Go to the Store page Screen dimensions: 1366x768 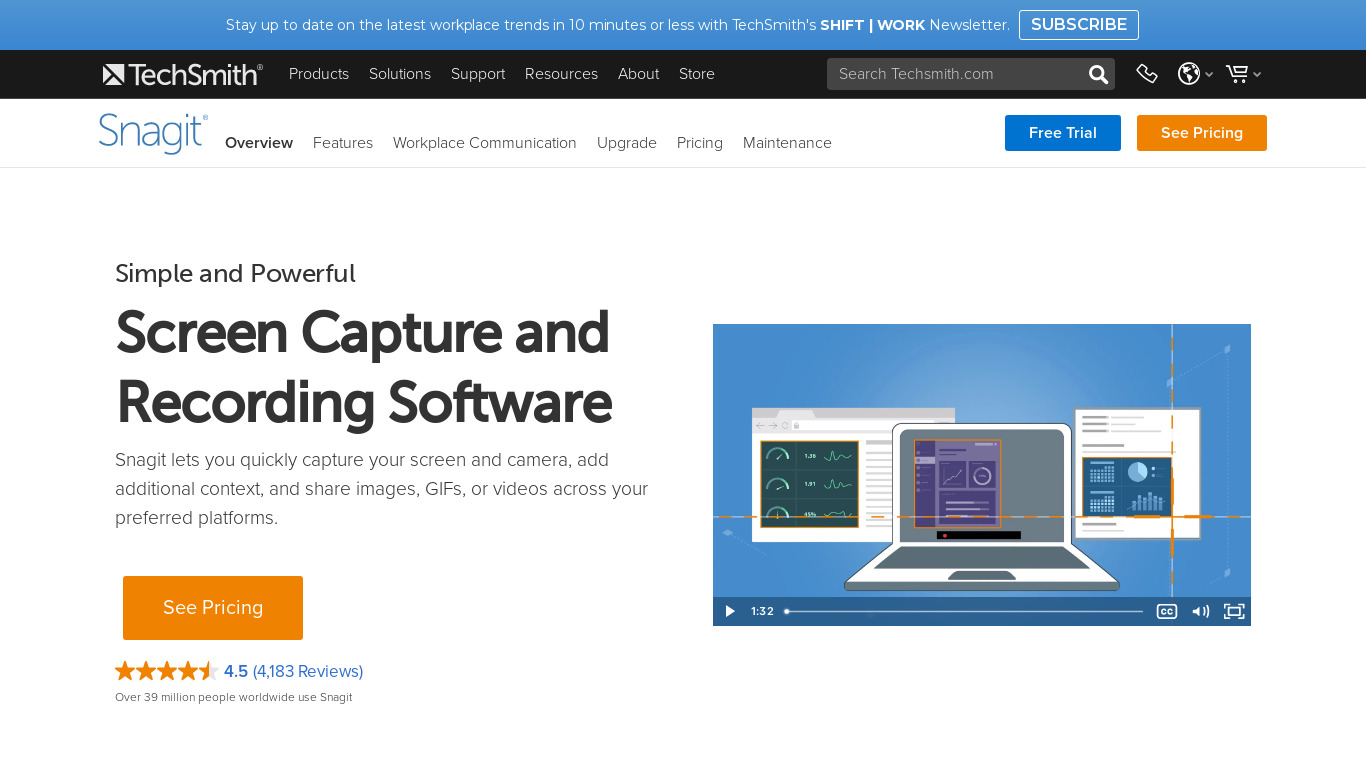click(697, 74)
